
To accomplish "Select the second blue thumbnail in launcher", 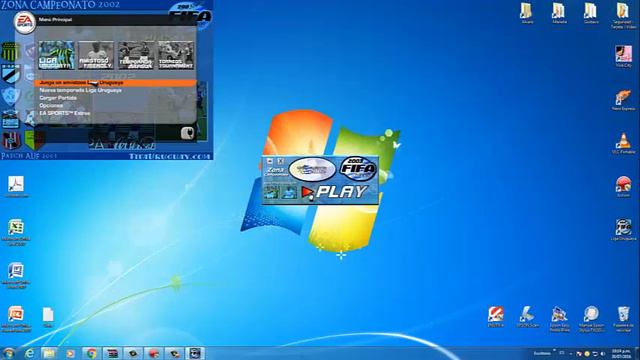I will tap(289, 192).
